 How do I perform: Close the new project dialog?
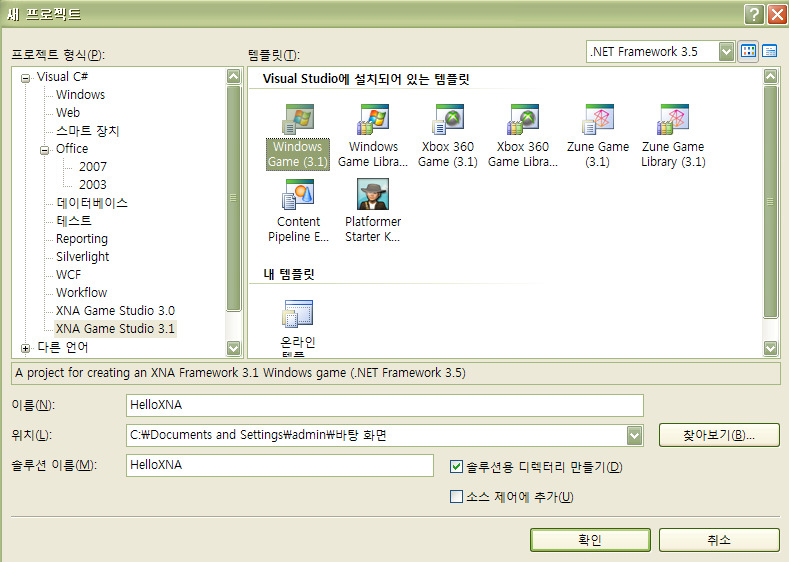[x=777, y=15]
